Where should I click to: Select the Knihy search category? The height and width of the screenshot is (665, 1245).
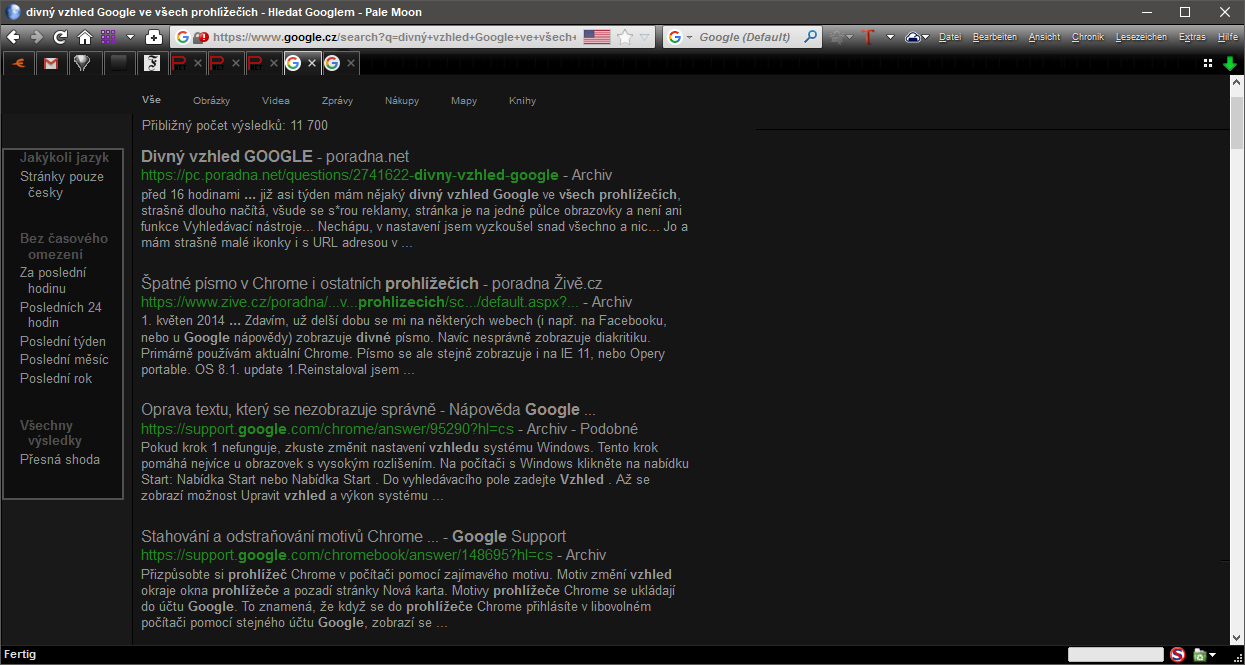(x=522, y=101)
